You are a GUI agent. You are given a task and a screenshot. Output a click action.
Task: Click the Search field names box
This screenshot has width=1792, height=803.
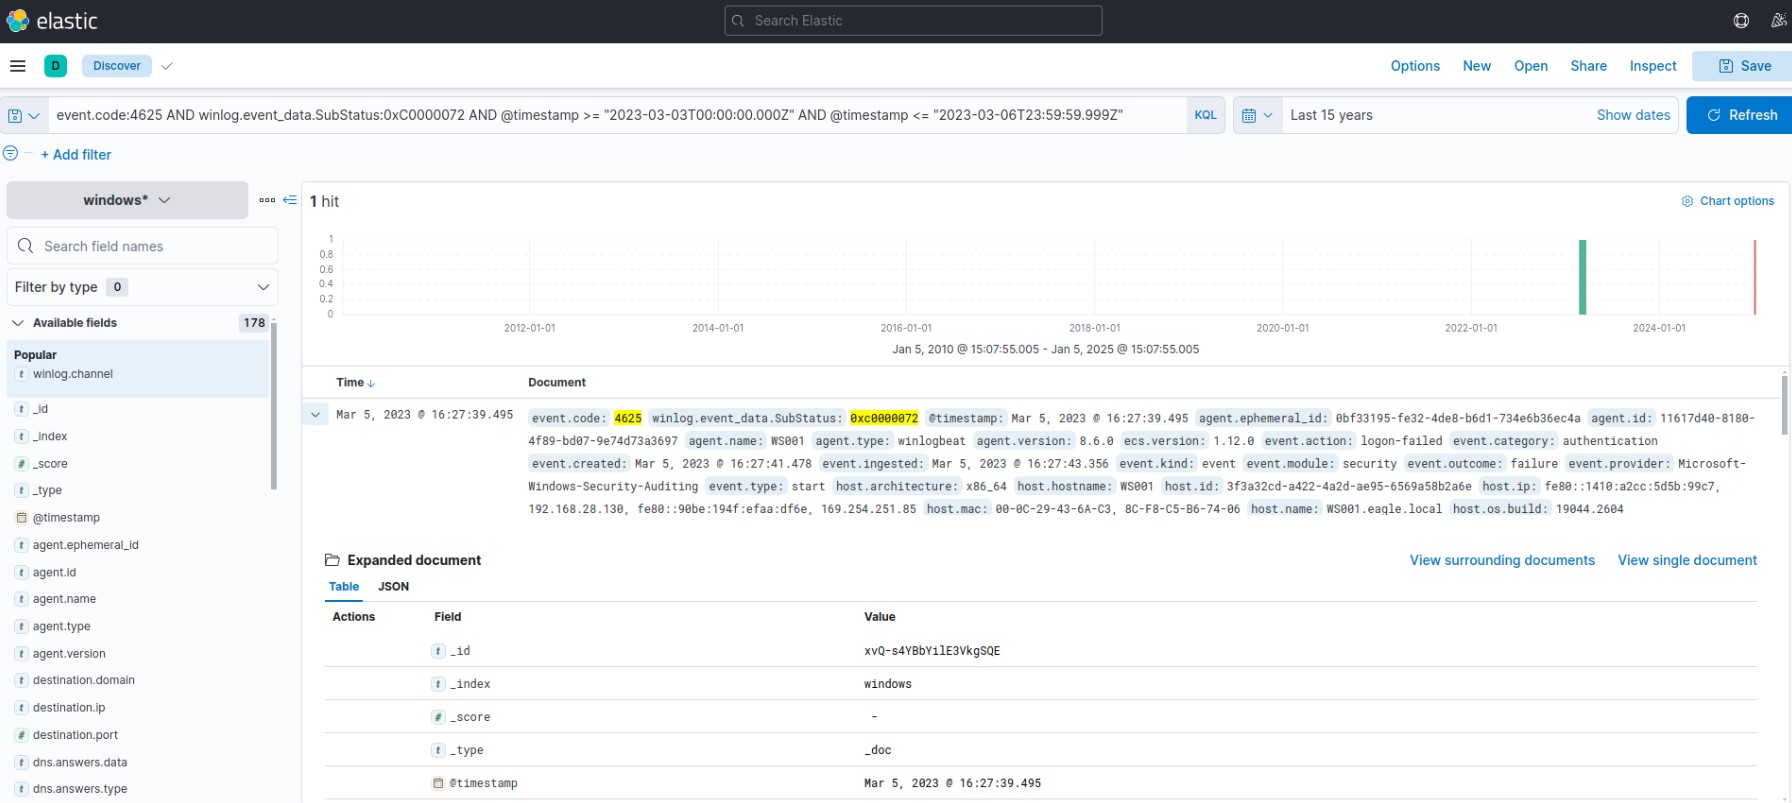(142, 246)
